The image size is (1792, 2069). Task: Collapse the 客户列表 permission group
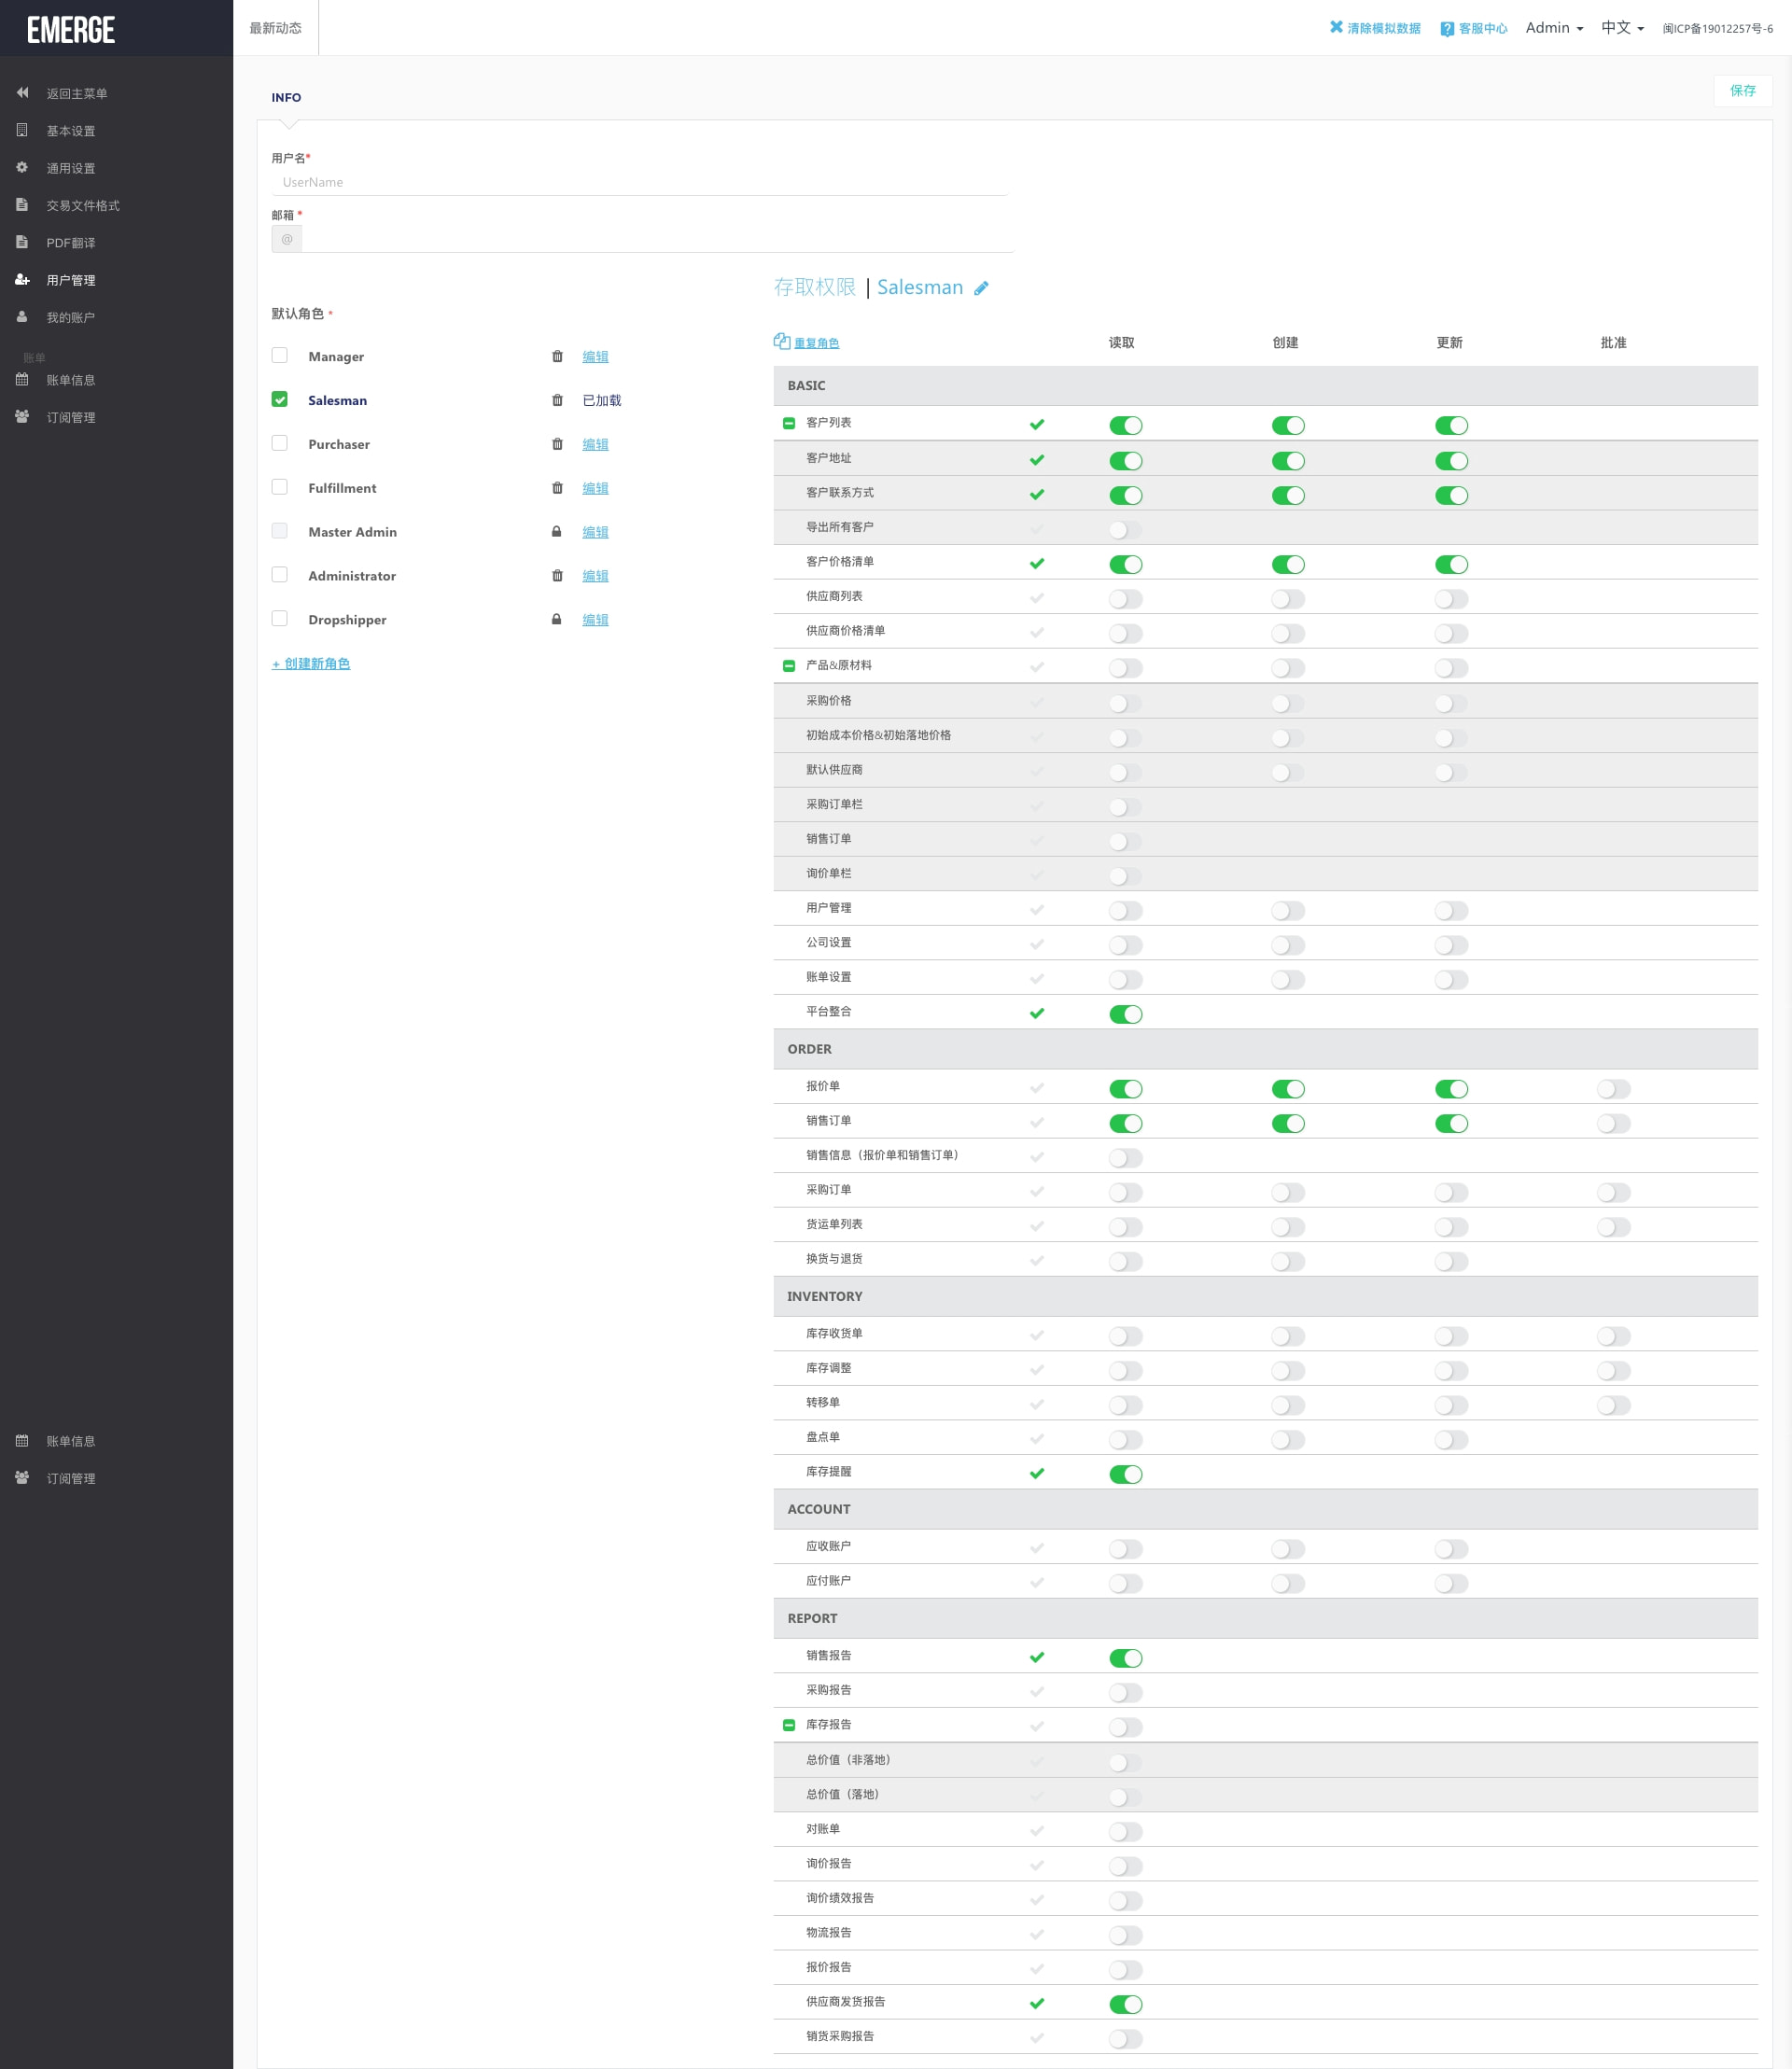(788, 423)
